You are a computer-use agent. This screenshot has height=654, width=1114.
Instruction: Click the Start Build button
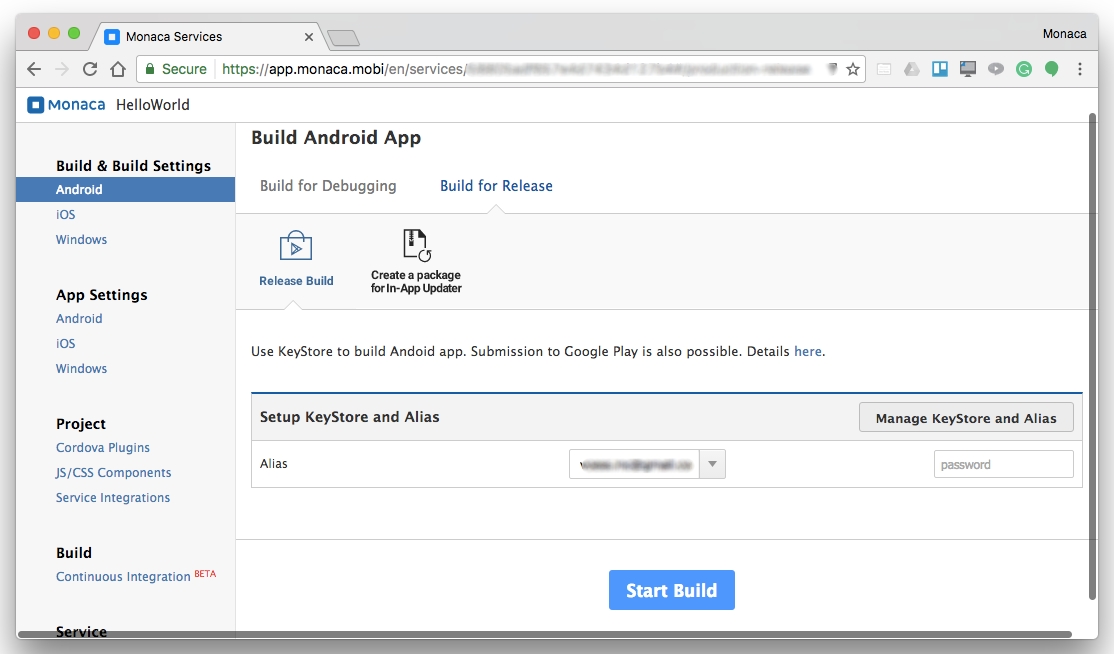(x=671, y=590)
